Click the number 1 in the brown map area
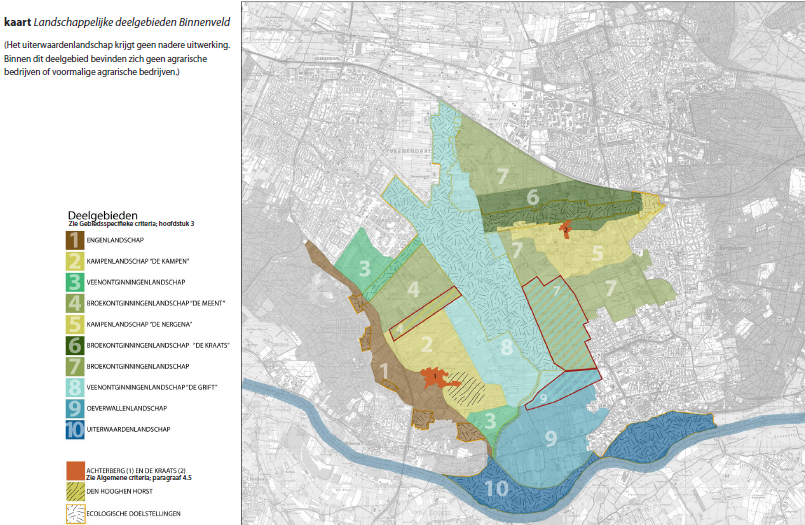 click(x=386, y=372)
